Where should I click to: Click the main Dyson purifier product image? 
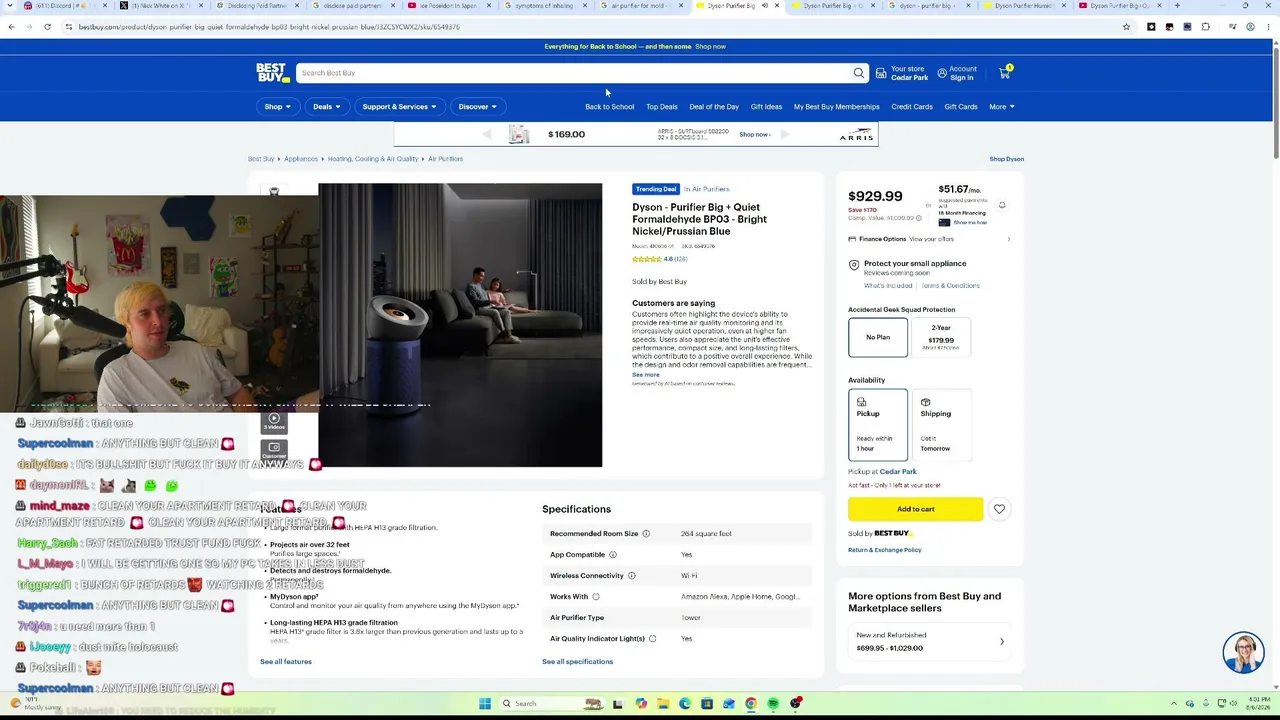[460, 325]
